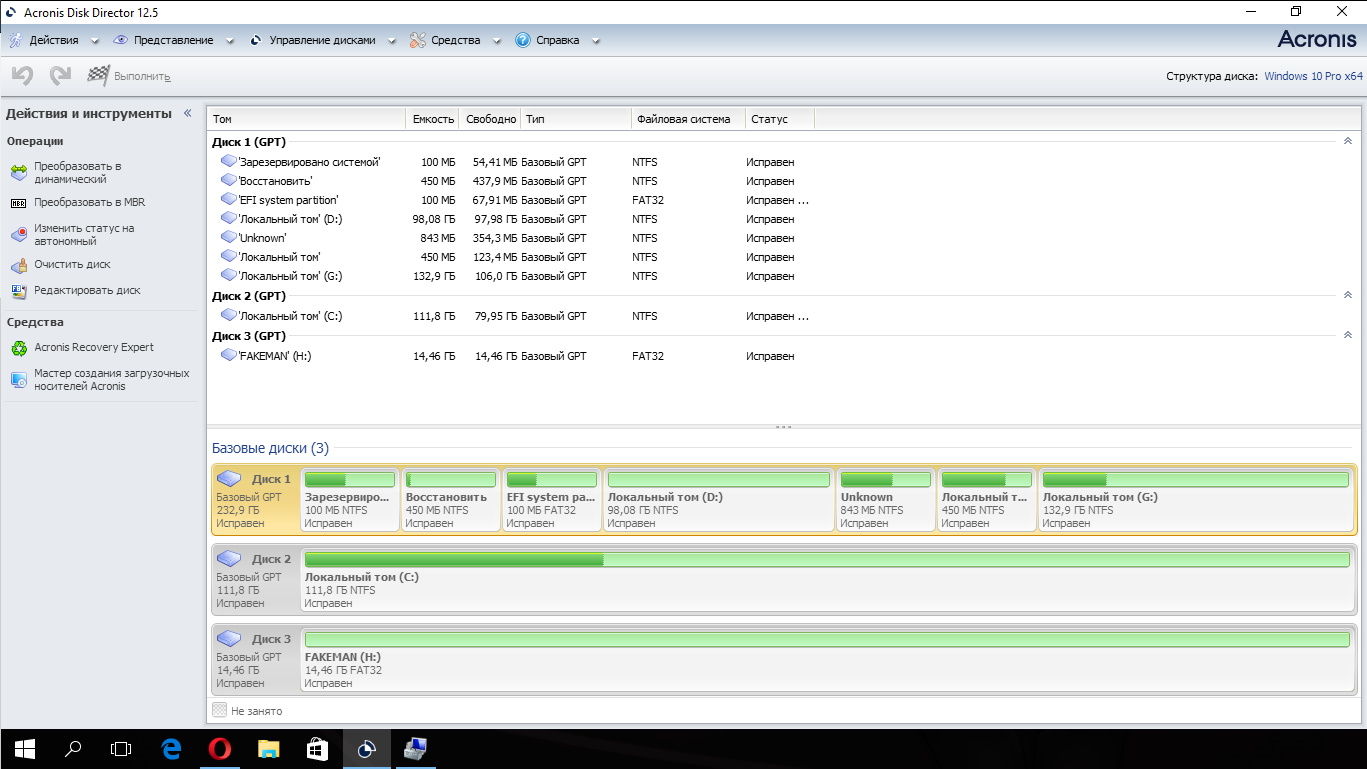The width and height of the screenshot is (1367, 769).
Task: Select Диск 3 icon in disk map
Action: (229, 639)
